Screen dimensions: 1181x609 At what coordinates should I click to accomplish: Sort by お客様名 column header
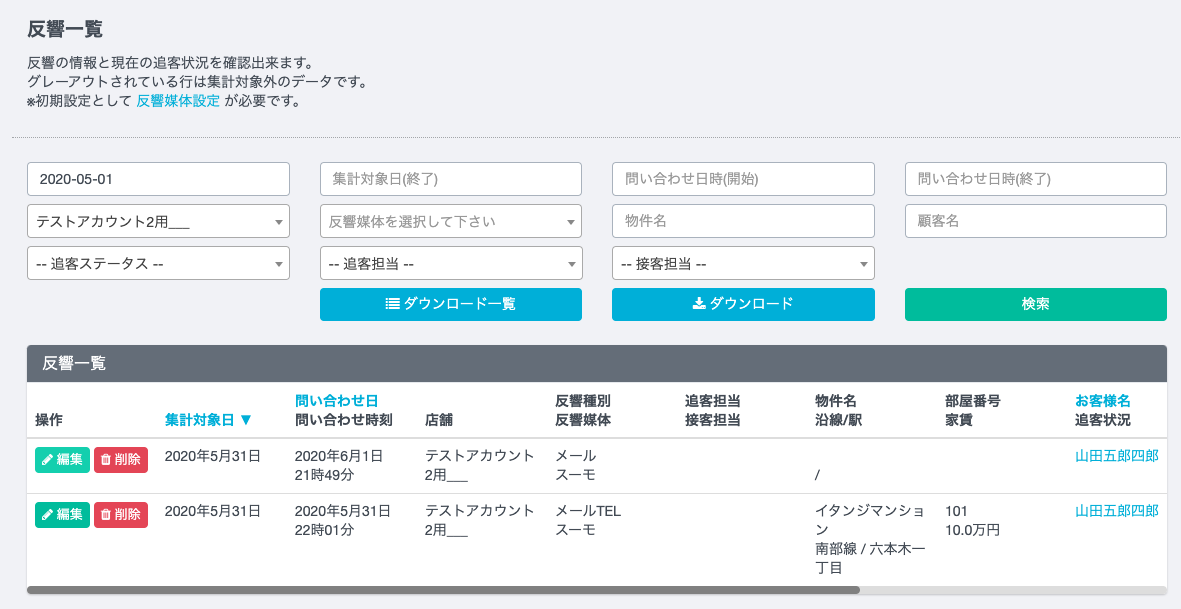click(x=1103, y=401)
